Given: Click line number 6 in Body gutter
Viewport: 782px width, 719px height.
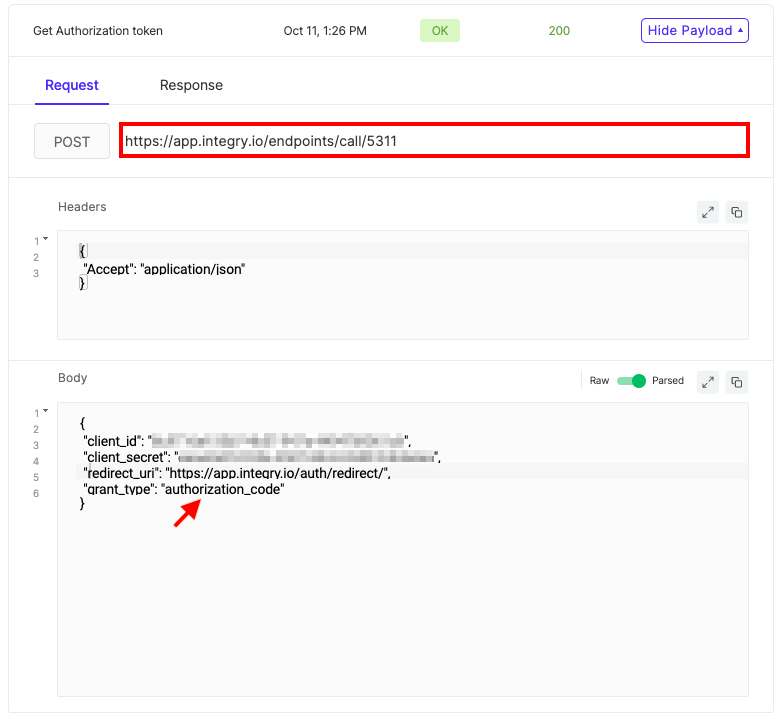Looking at the screenshot, I should (x=36, y=494).
